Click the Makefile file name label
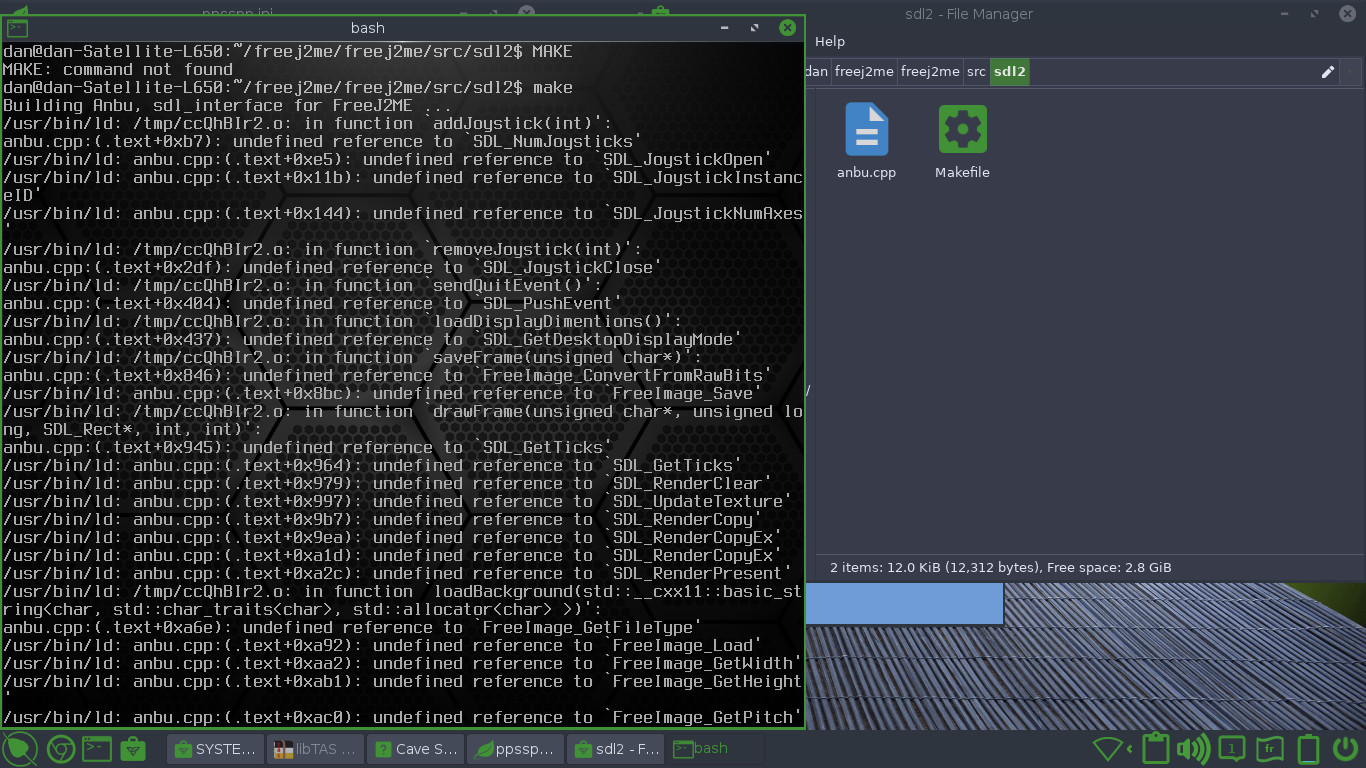Viewport: 1366px width, 768px height. [962, 172]
